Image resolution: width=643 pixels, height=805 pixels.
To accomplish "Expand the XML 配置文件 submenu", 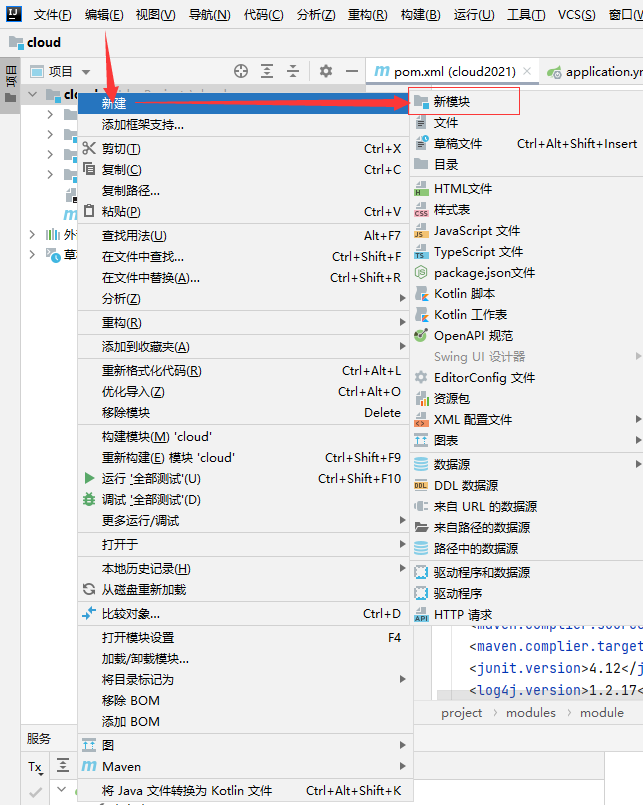I will [x=472, y=419].
